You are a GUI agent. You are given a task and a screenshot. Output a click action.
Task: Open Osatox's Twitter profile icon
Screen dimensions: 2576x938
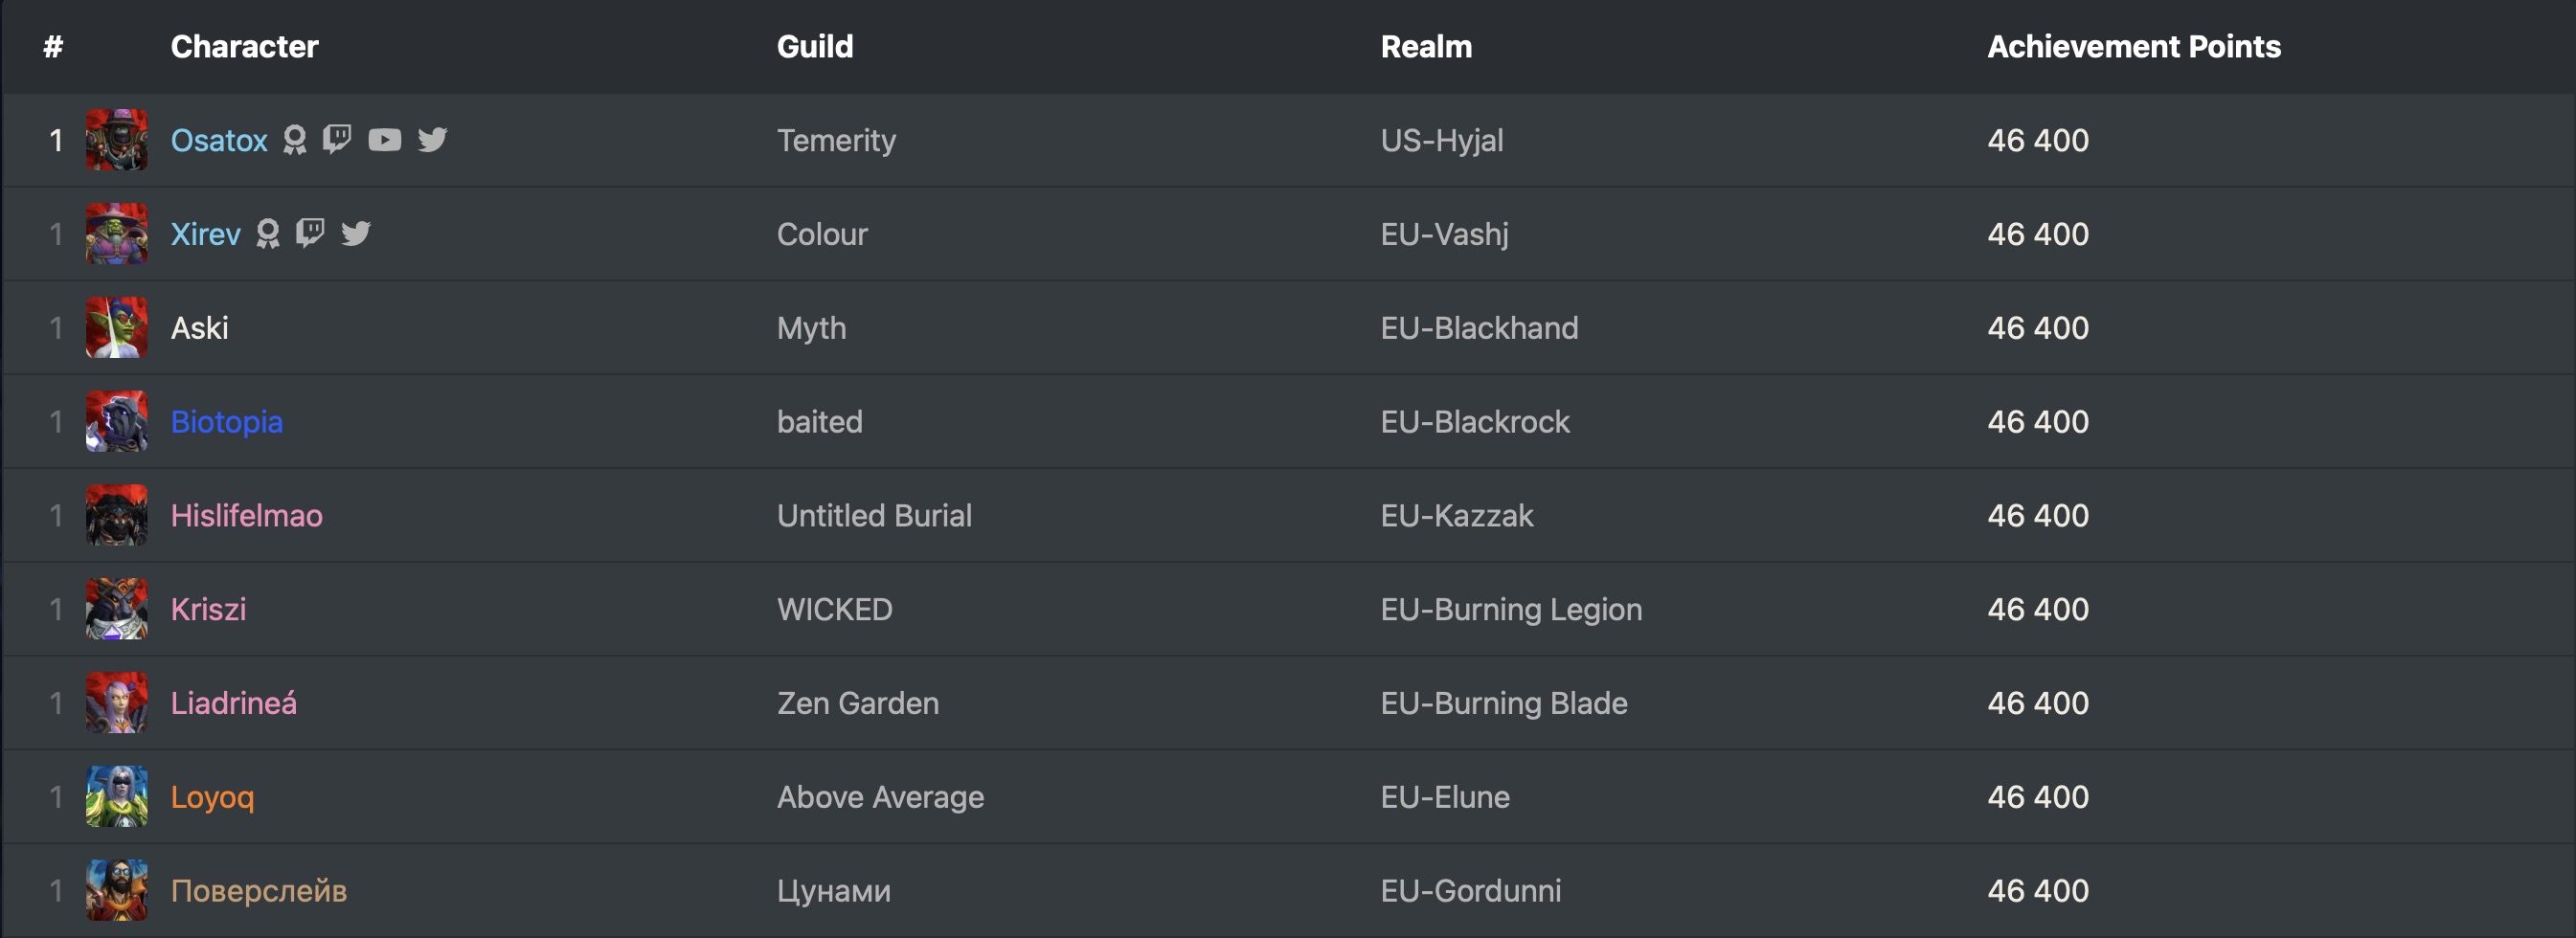(432, 139)
